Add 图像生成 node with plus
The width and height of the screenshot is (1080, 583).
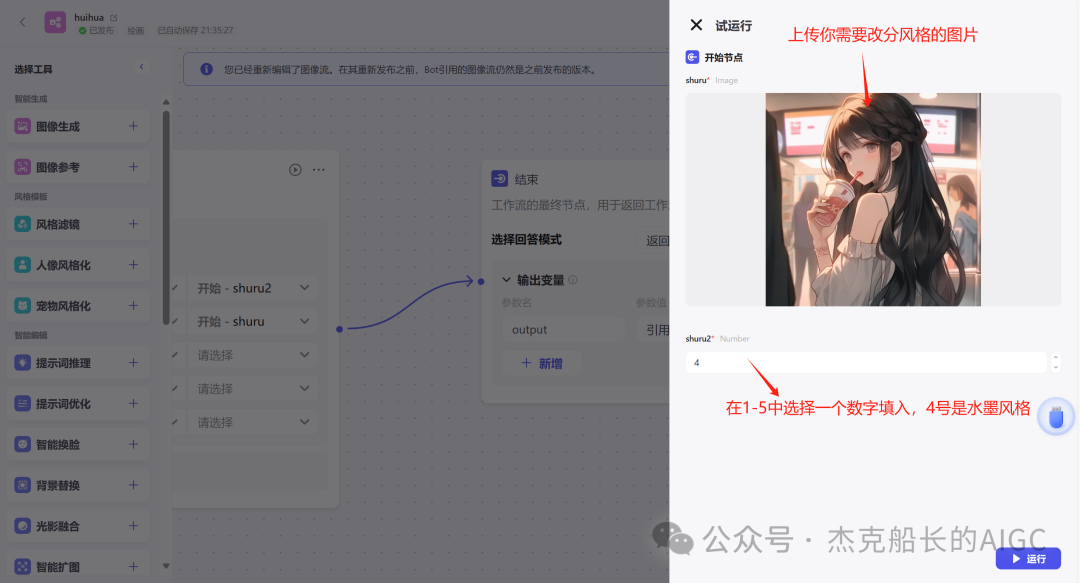134,126
